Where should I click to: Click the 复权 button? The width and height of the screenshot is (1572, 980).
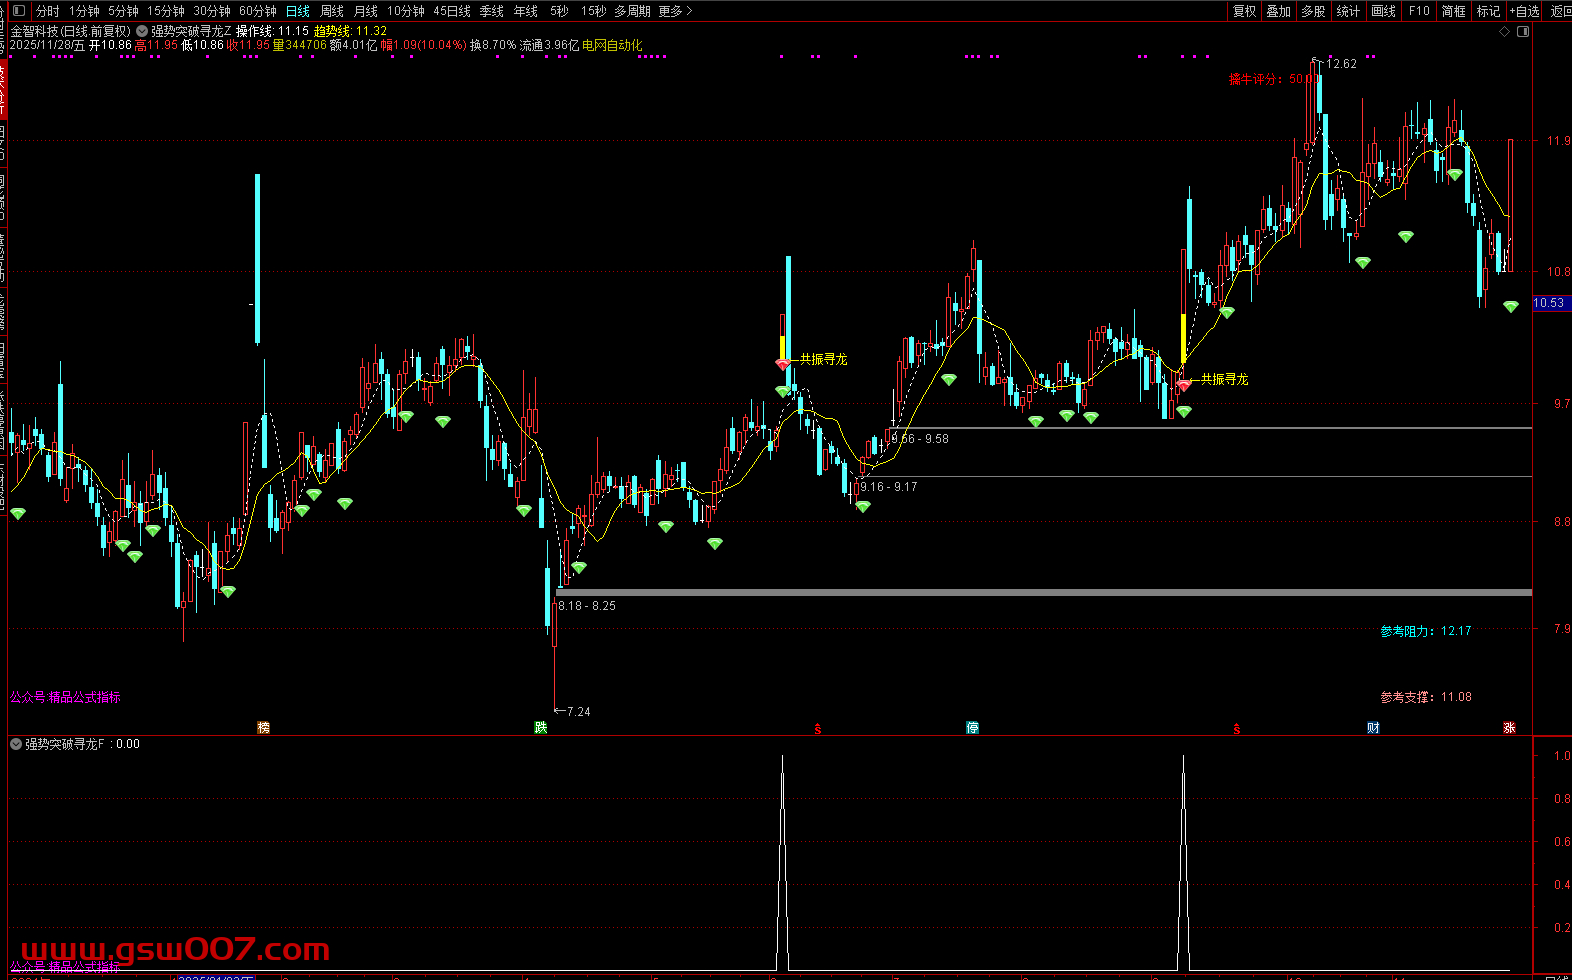point(1244,11)
